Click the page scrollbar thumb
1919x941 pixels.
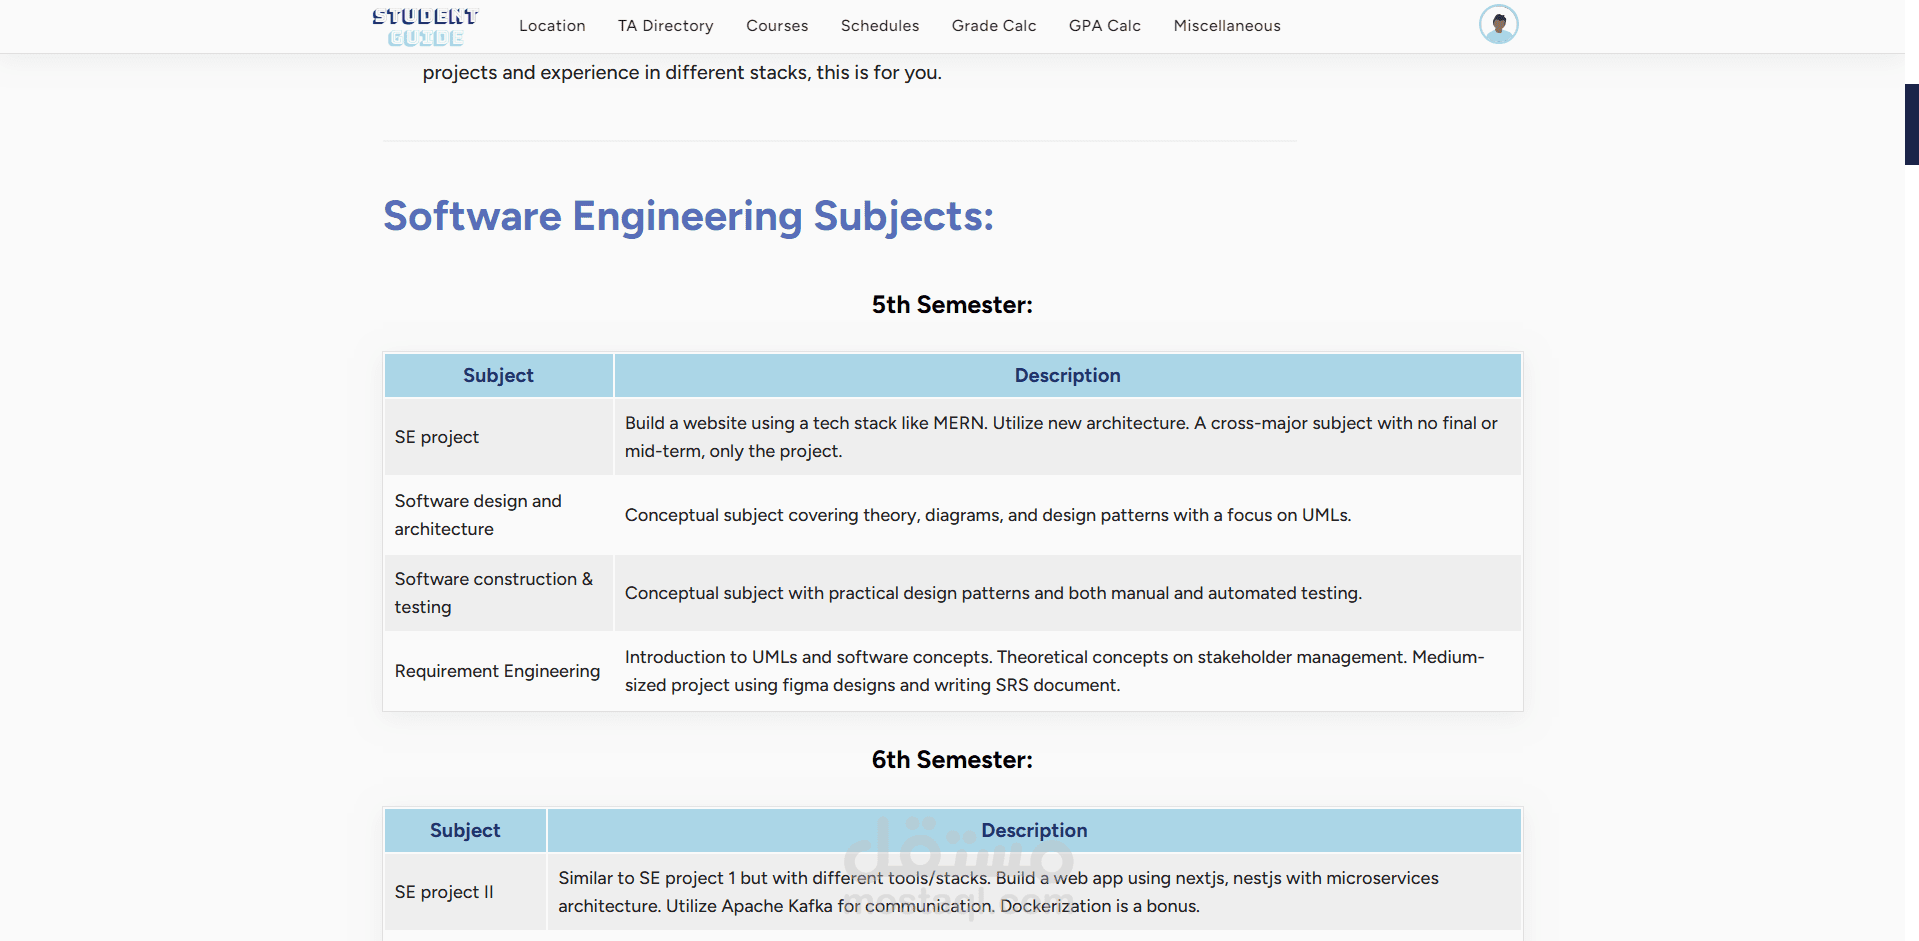click(x=1912, y=124)
